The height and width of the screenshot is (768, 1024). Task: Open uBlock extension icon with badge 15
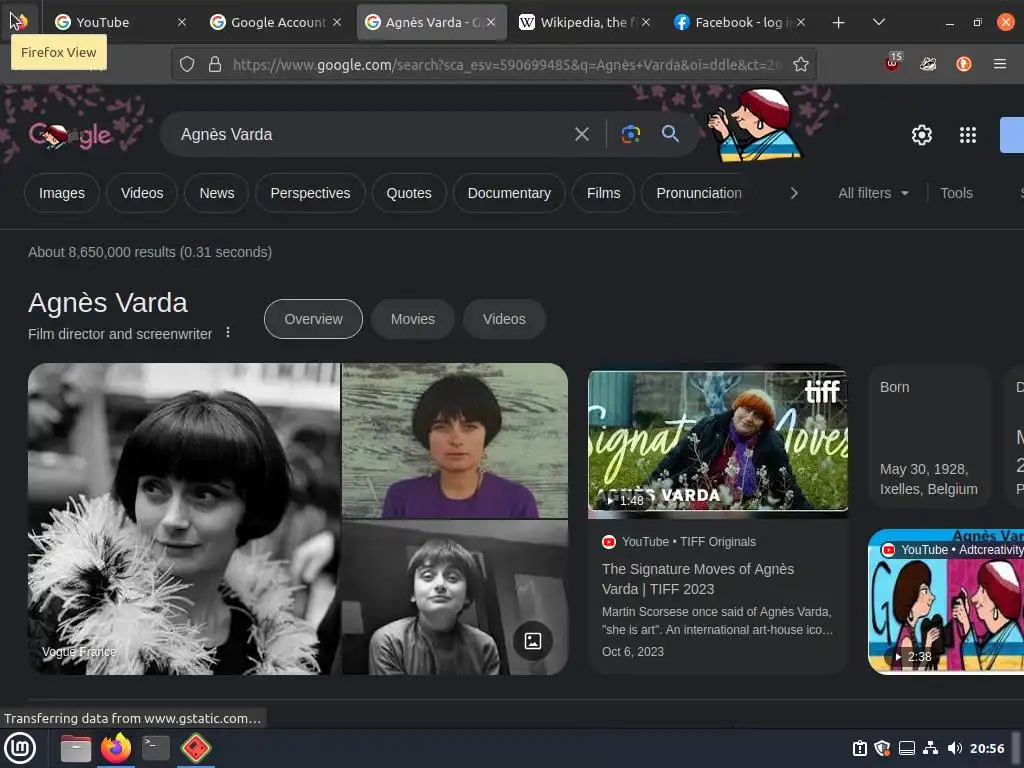(x=893, y=63)
